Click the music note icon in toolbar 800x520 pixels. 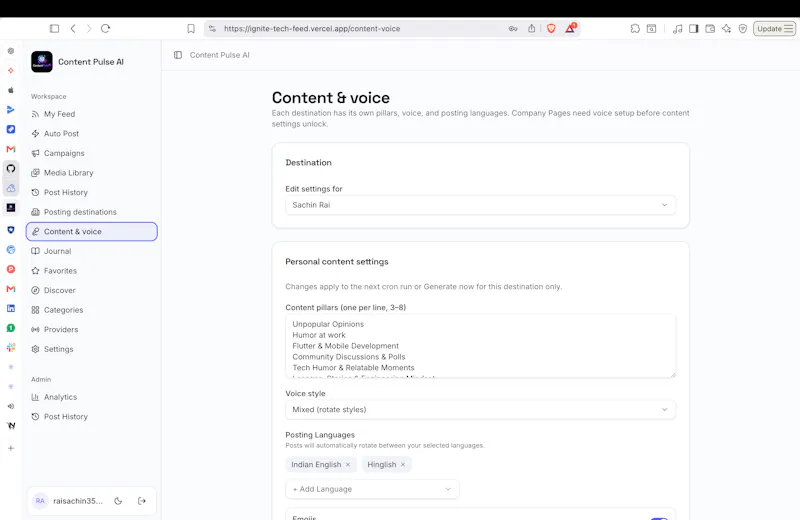(678, 29)
